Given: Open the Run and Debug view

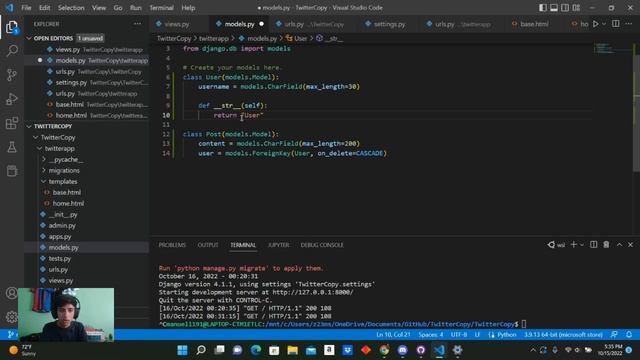Looking at the screenshot, I should coord(12,99).
